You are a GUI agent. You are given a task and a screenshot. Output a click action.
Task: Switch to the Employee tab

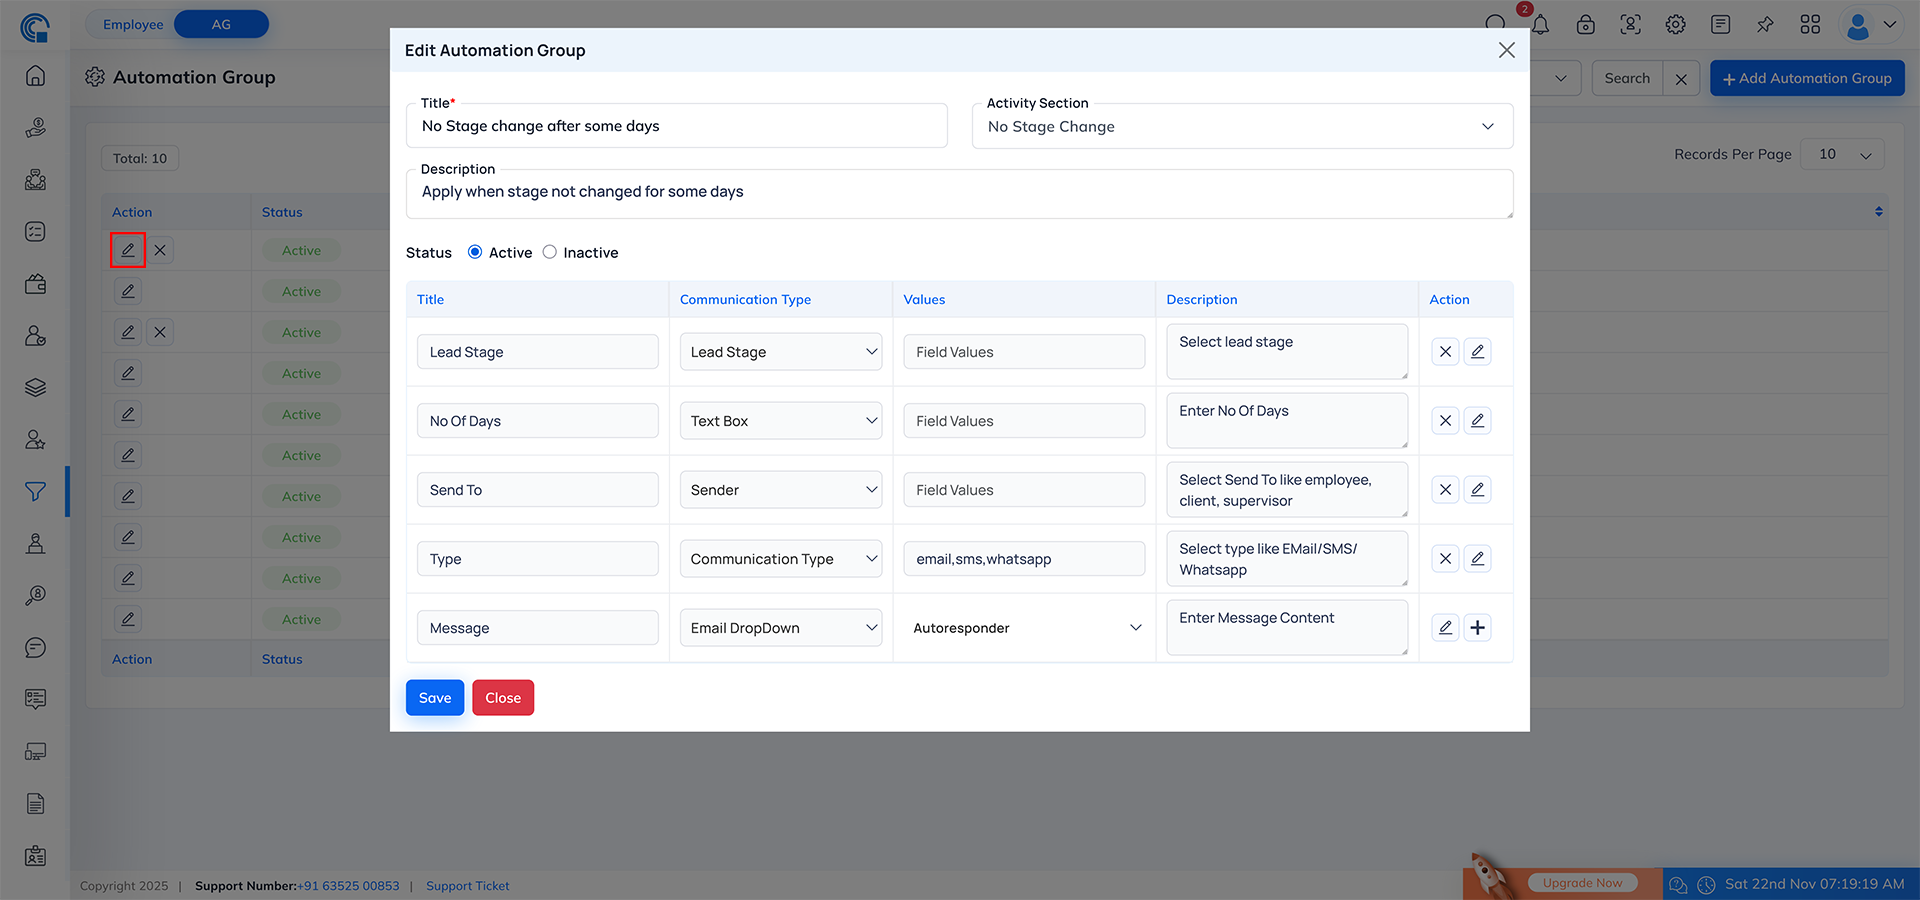point(133,24)
